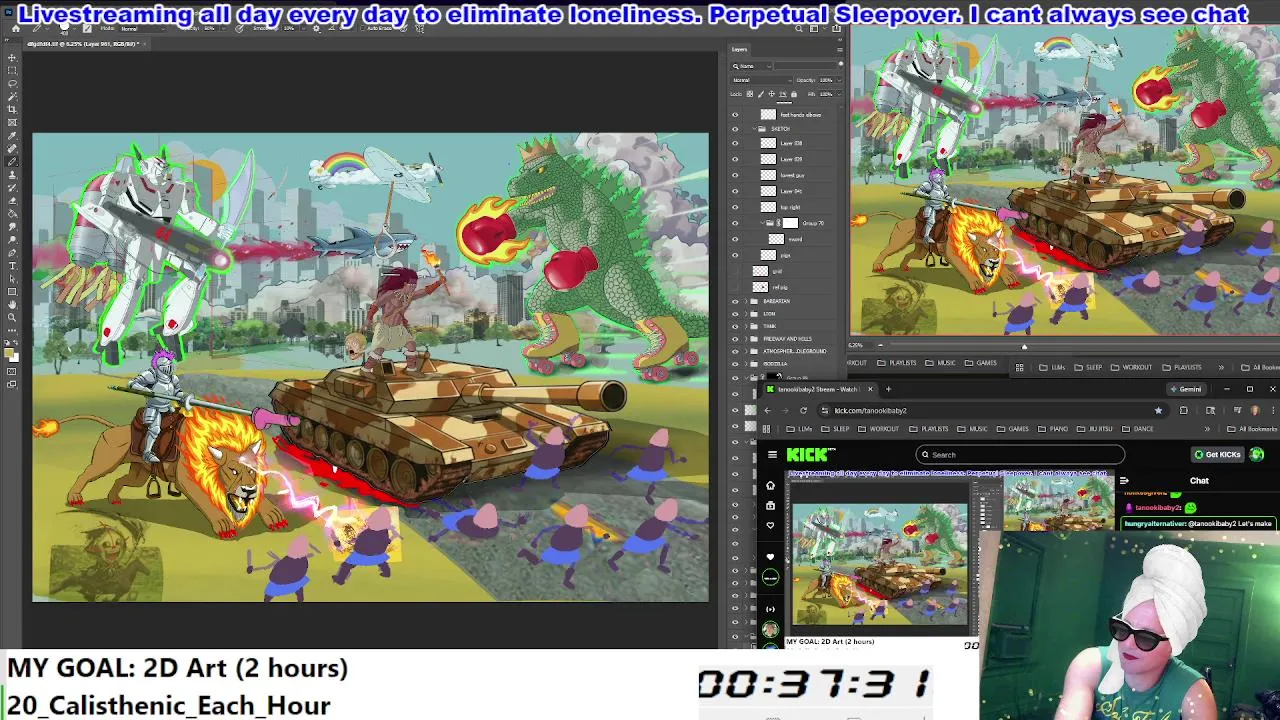Viewport: 1280px width, 720px height.
Task: Select the Eyedropper tool
Action: pyautogui.click(x=12, y=136)
